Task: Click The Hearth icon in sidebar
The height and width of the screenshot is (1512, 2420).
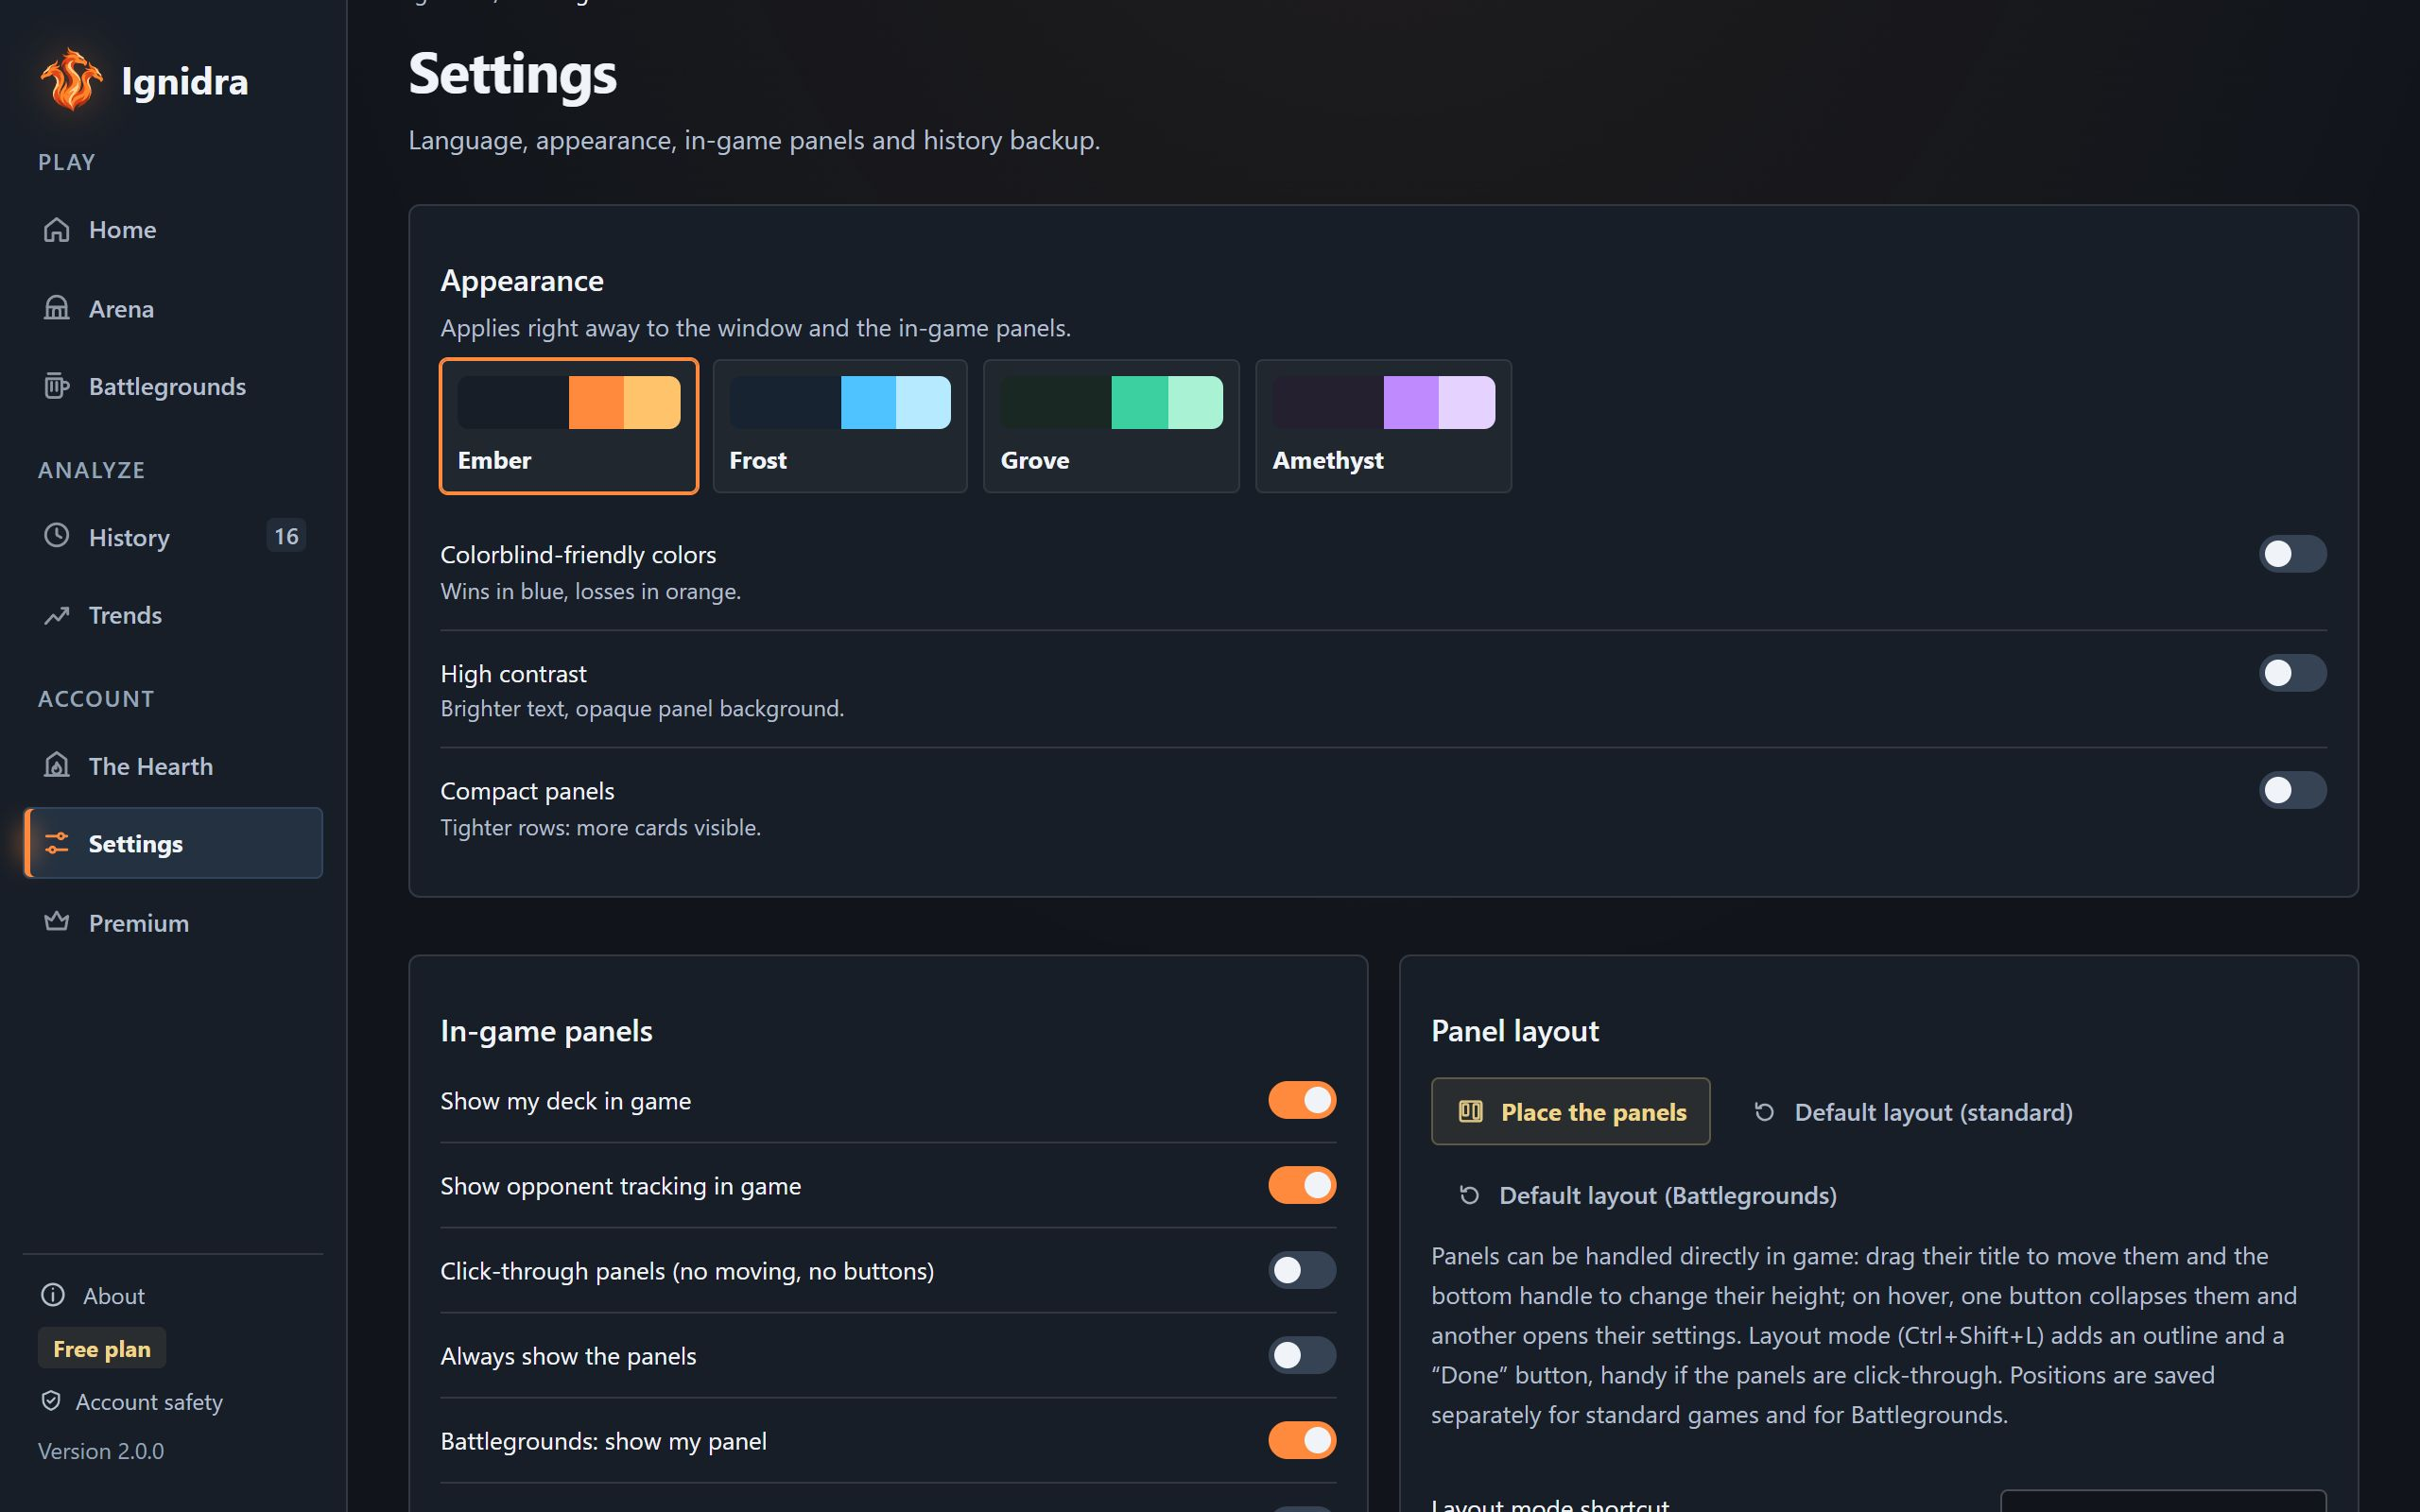Action: pyautogui.click(x=57, y=766)
